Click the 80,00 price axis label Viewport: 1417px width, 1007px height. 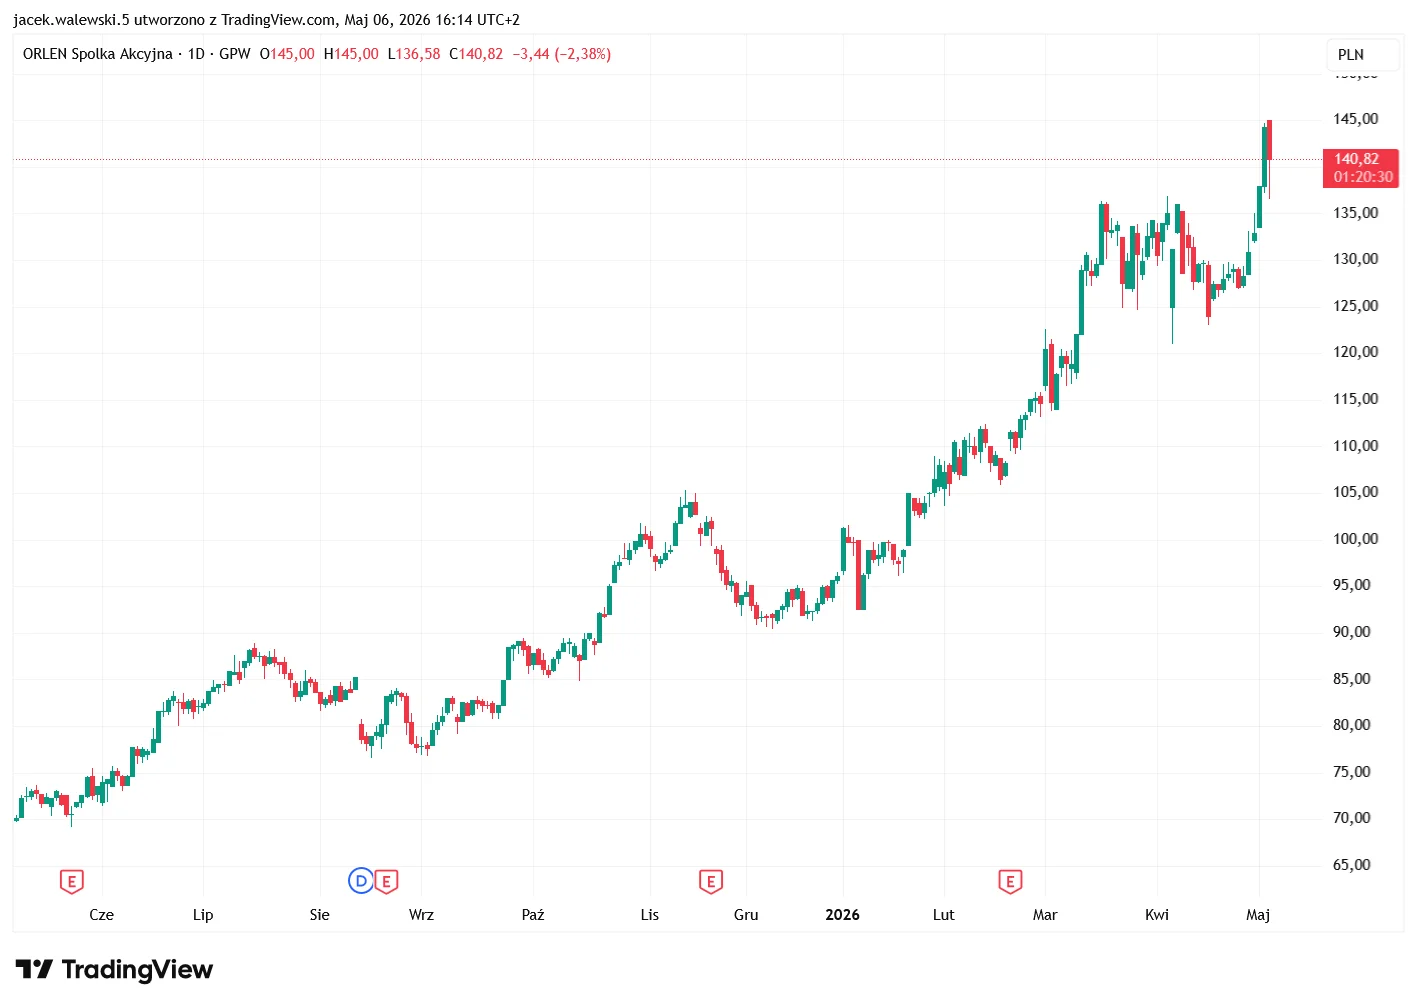coord(1351,725)
